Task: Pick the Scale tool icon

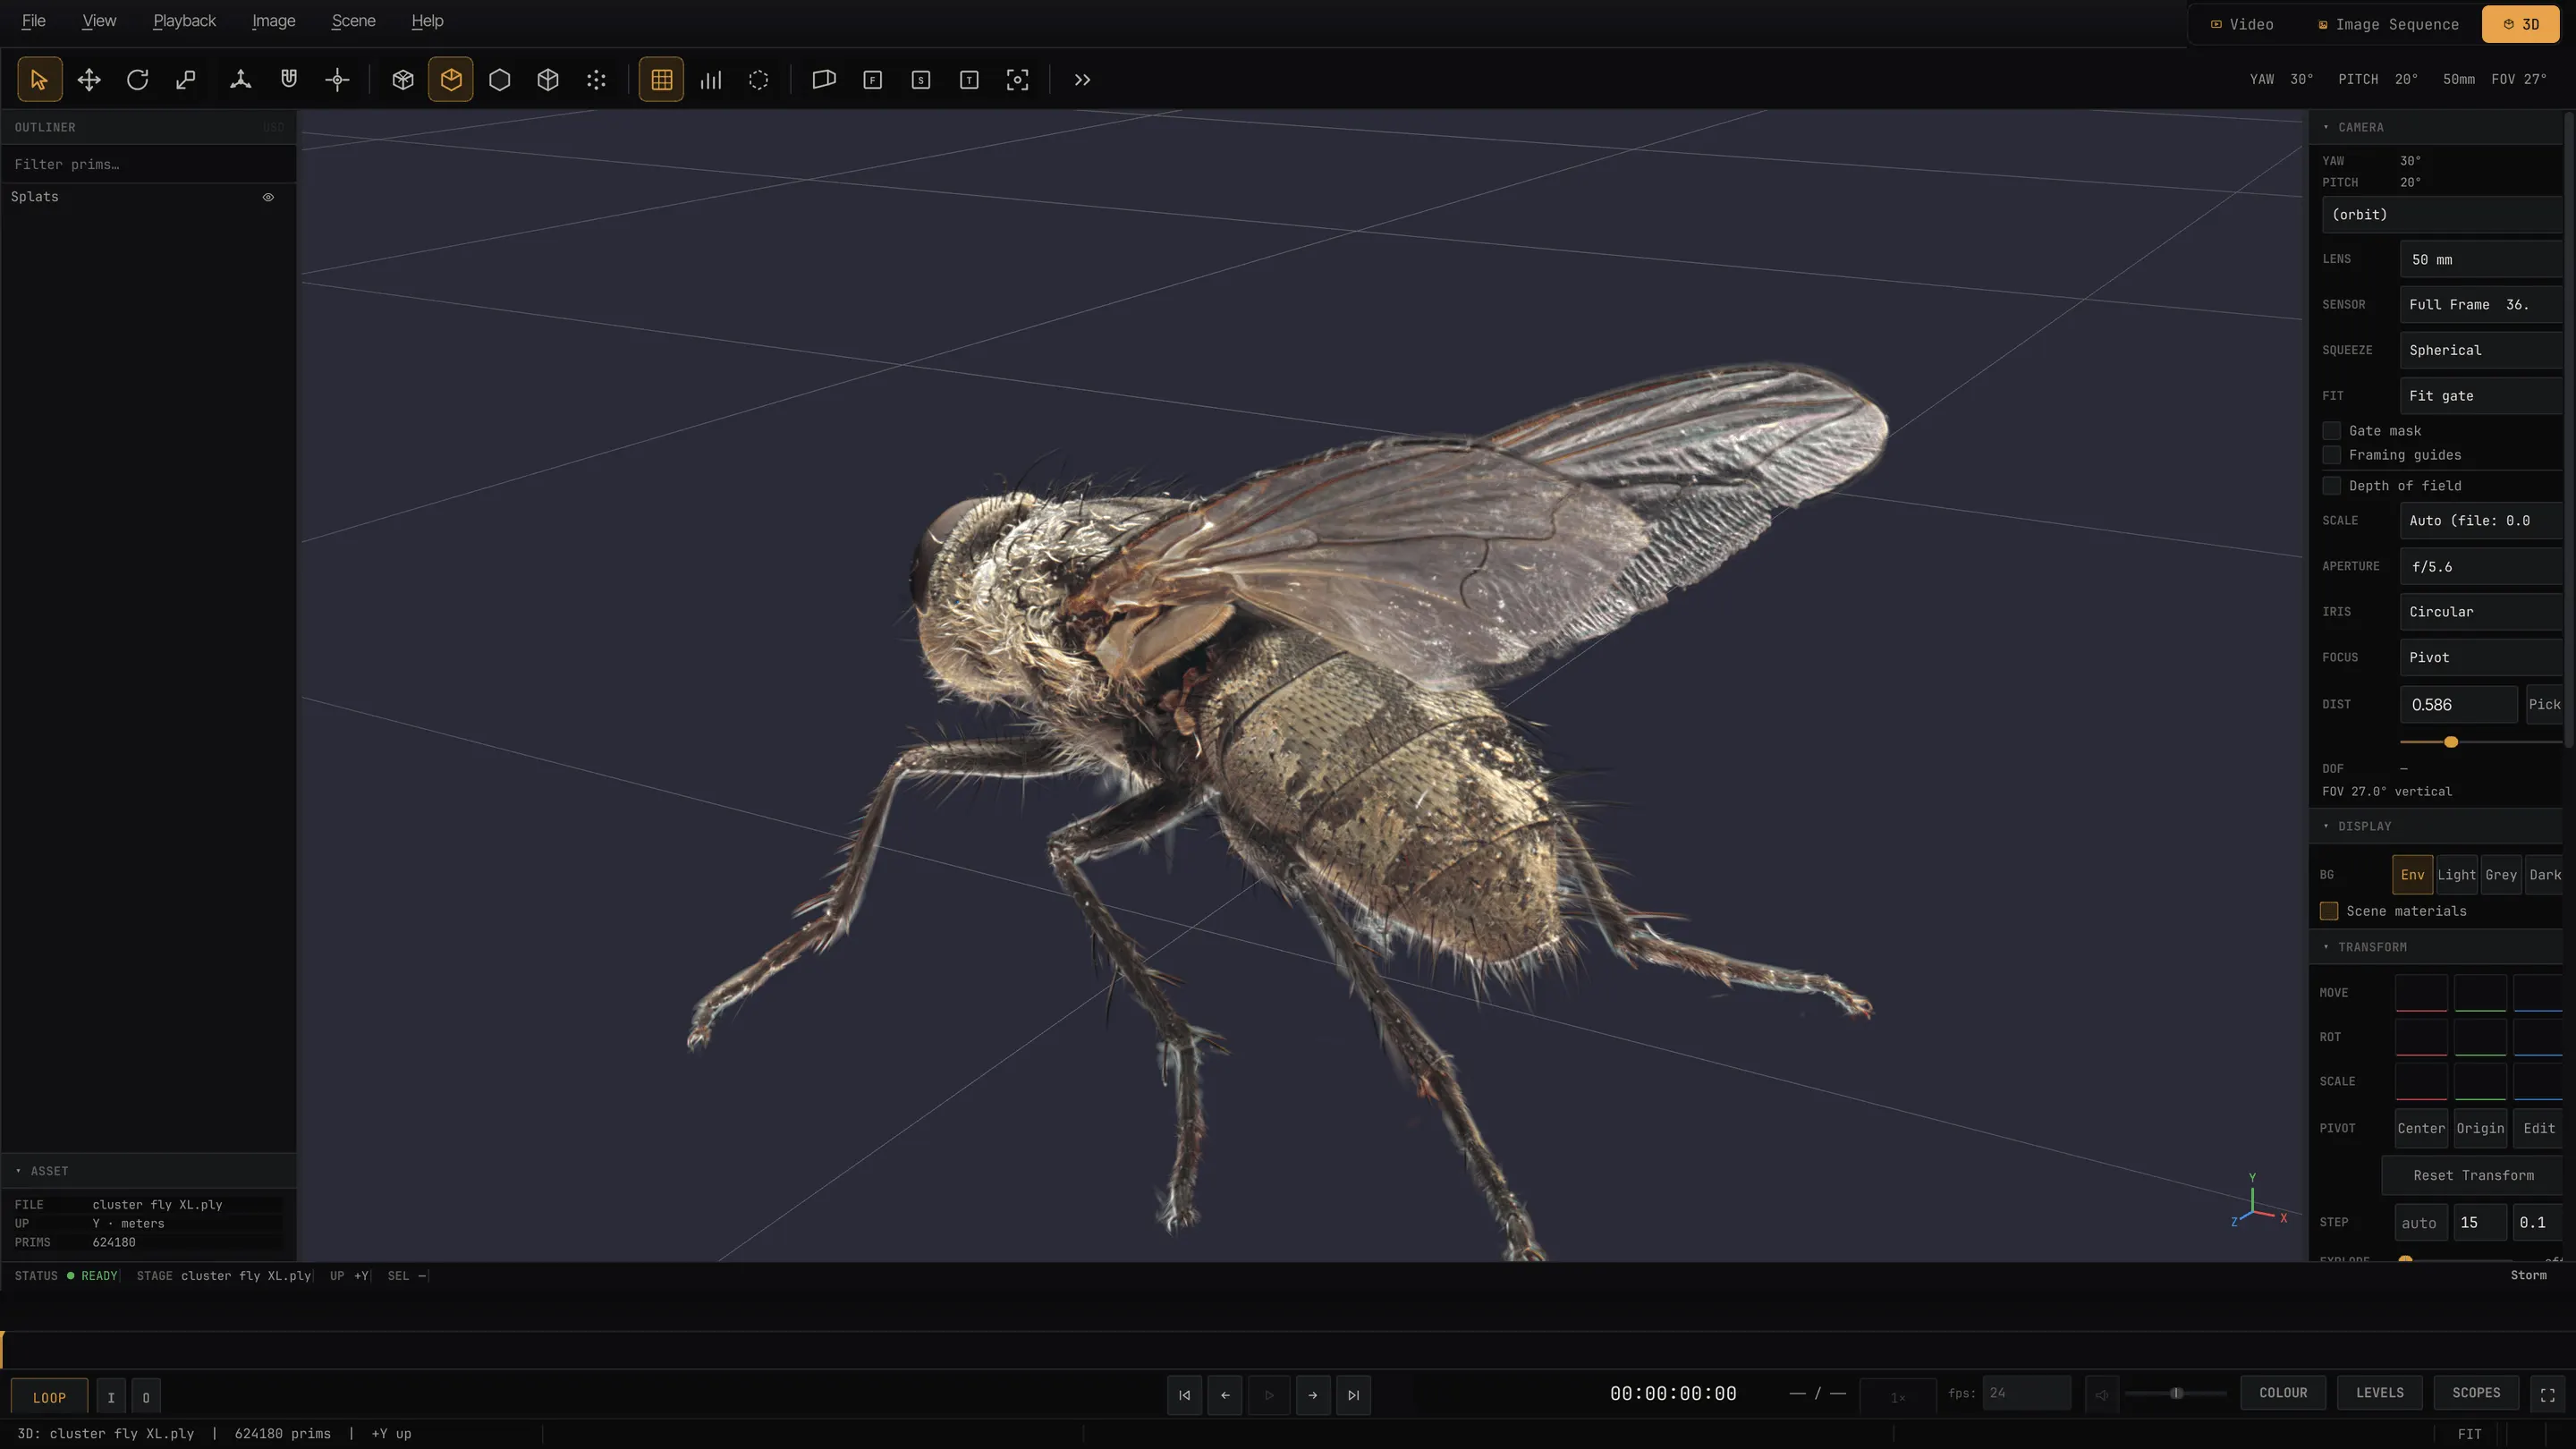Action: pyautogui.click(x=186, y=80)
